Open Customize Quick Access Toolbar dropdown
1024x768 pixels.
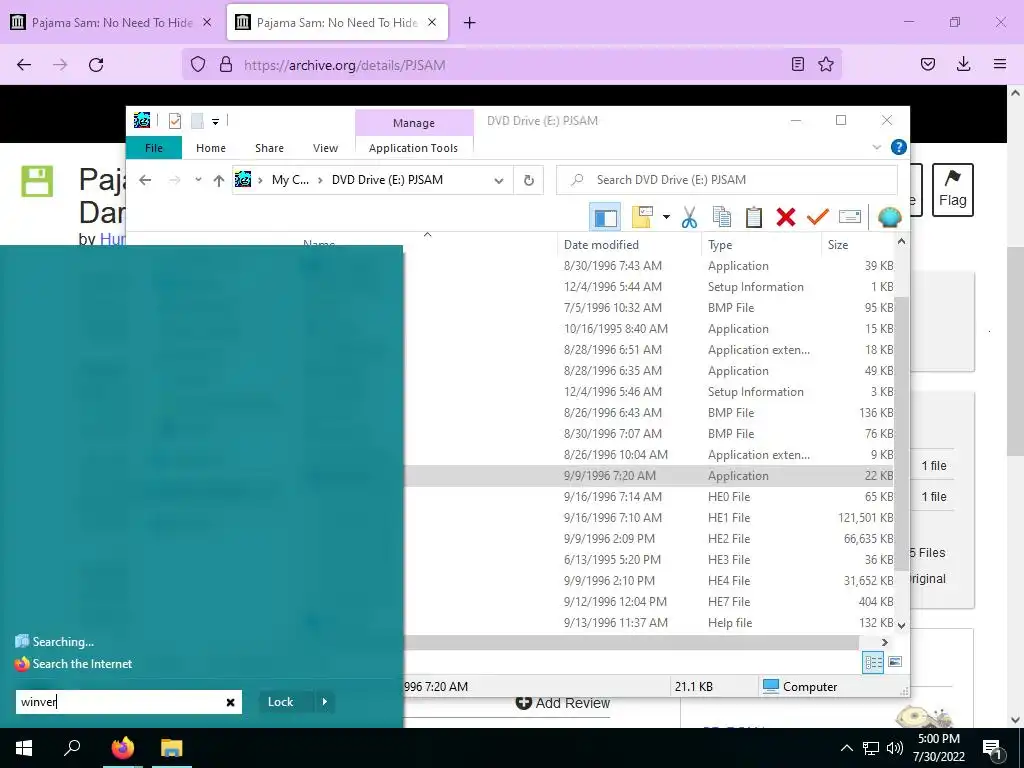click(216, 121)
